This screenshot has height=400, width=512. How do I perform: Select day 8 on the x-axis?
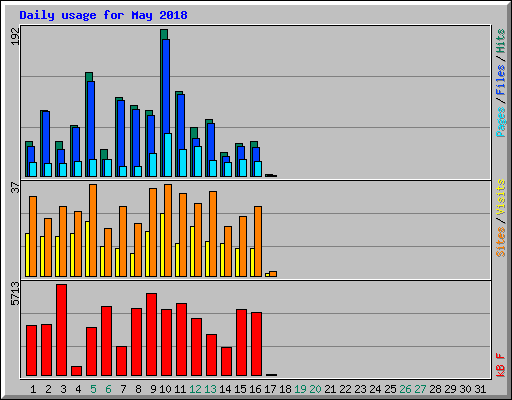(x=138, y=389)
